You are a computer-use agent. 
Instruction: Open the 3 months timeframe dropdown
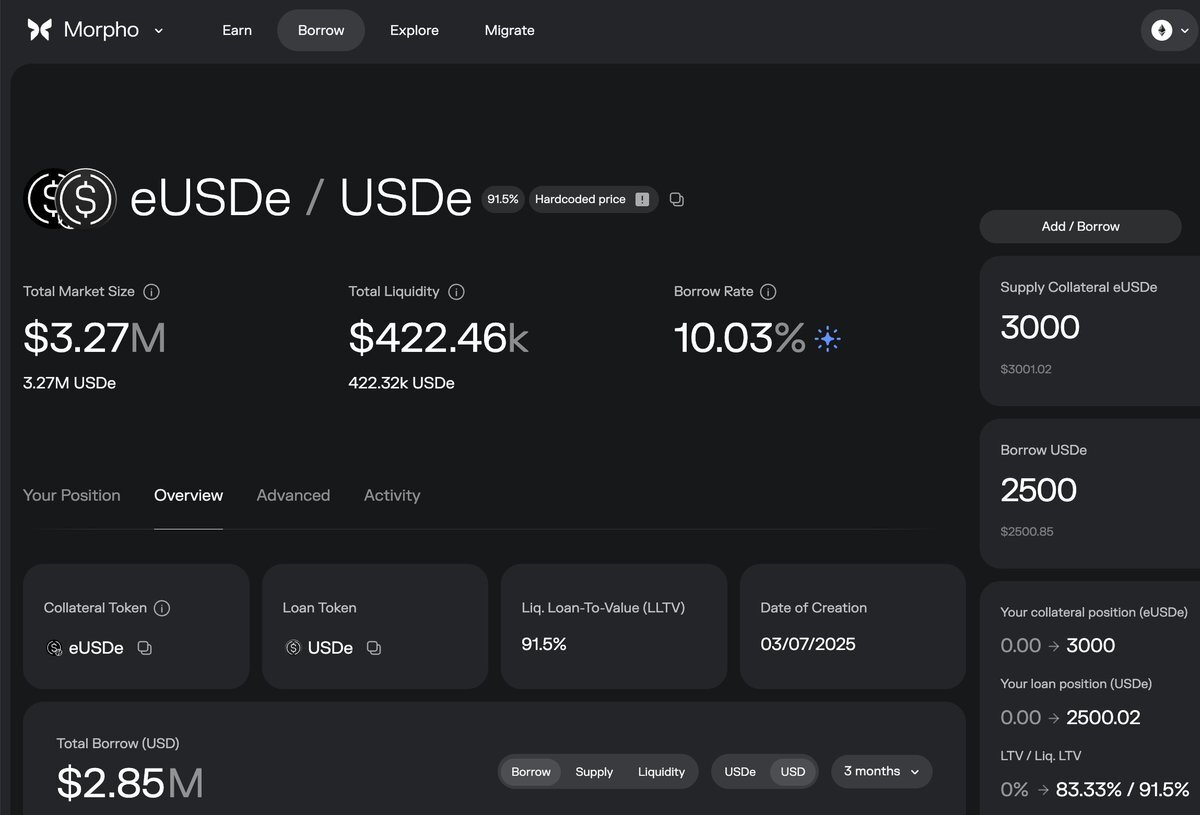pyautogui.click(x=882, y=772)
